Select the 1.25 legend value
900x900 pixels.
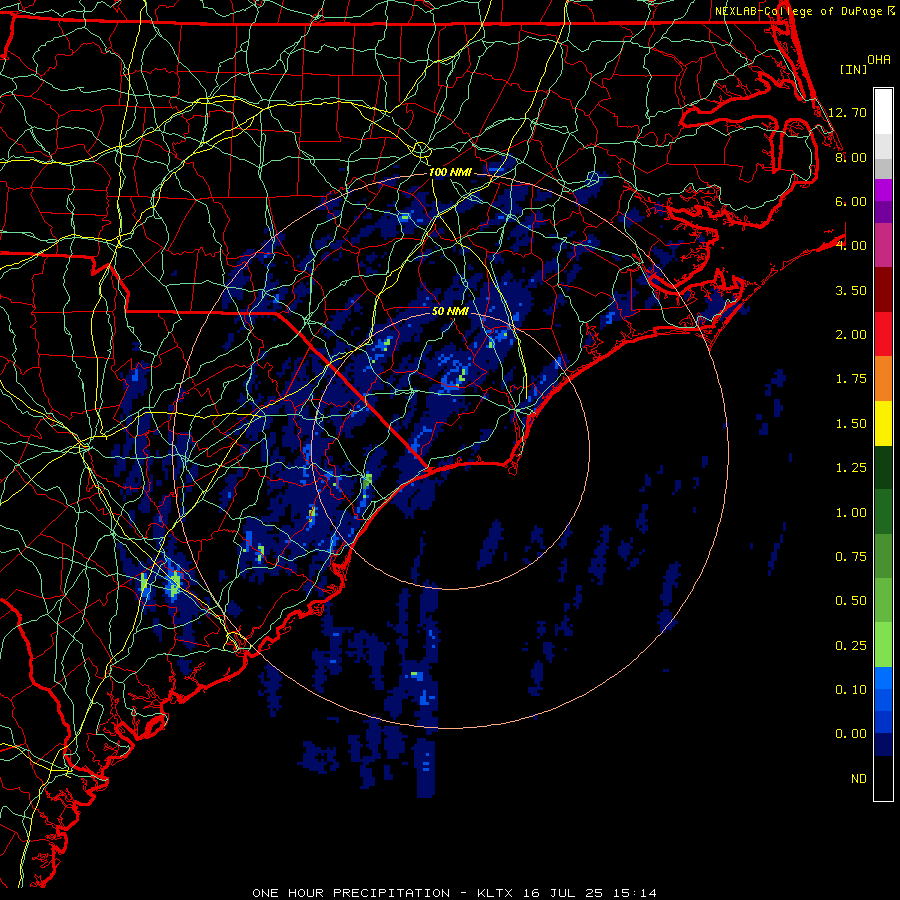tap(851, 467)
